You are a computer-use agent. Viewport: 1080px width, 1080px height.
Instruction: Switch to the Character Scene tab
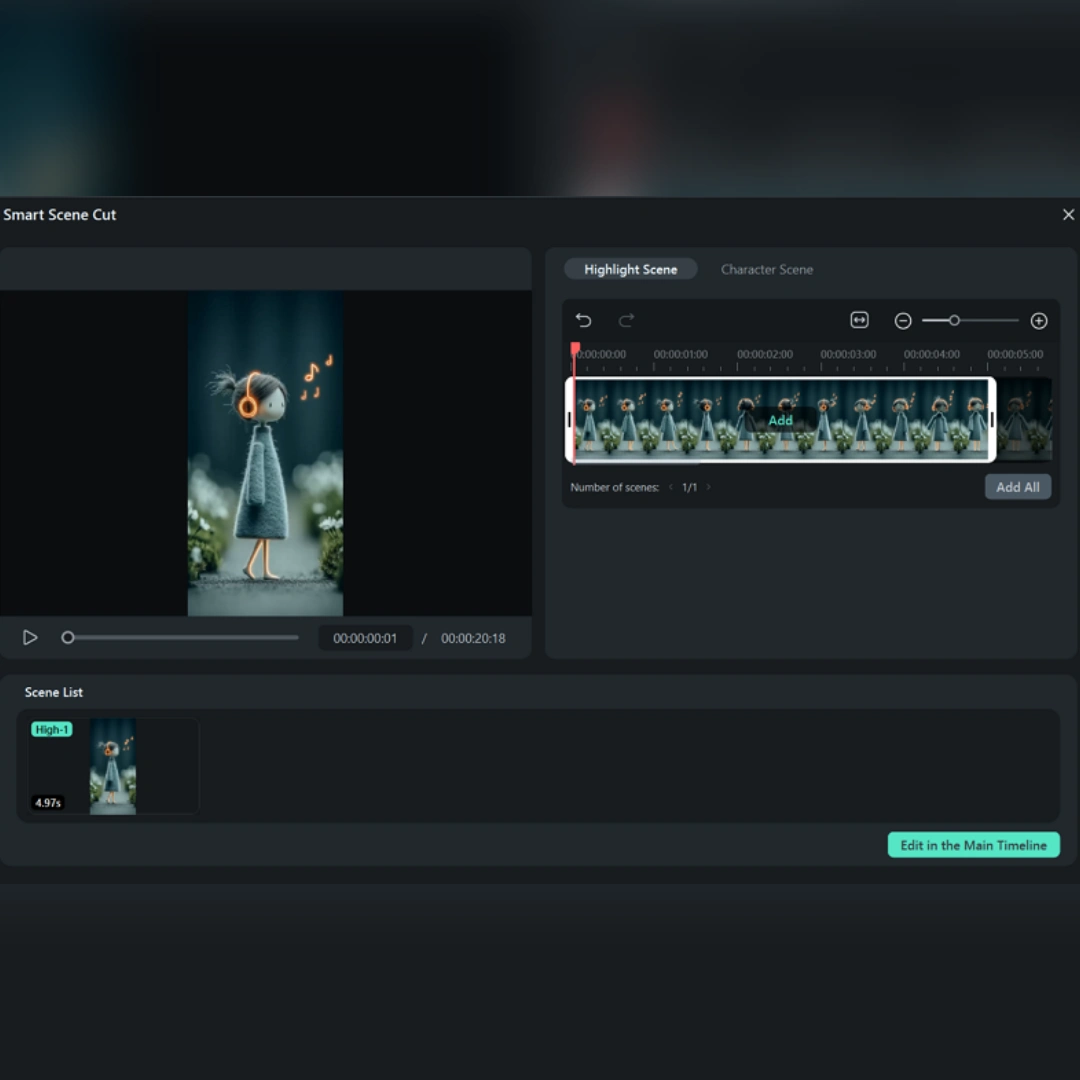pyautogui.click(x=767, y=269)
